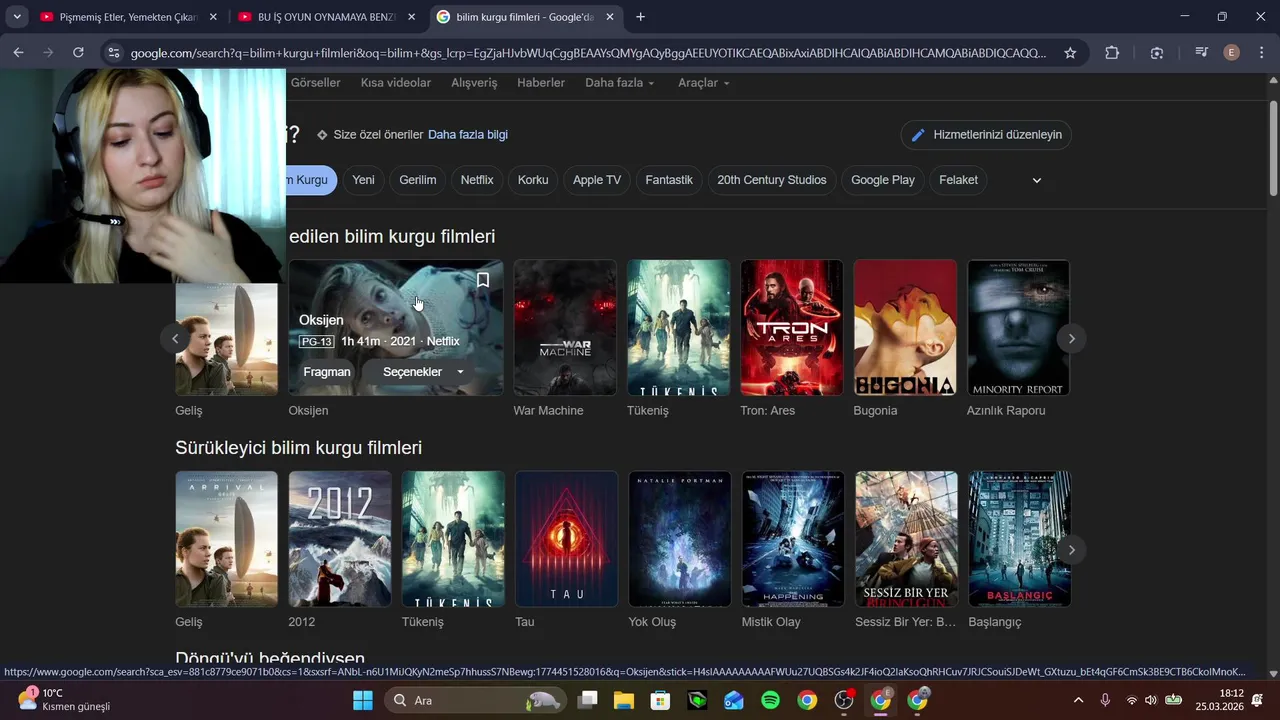Open the Chrome three-dot menu
Viewport: 1280px width, 720px height.
pos(1261,53)
